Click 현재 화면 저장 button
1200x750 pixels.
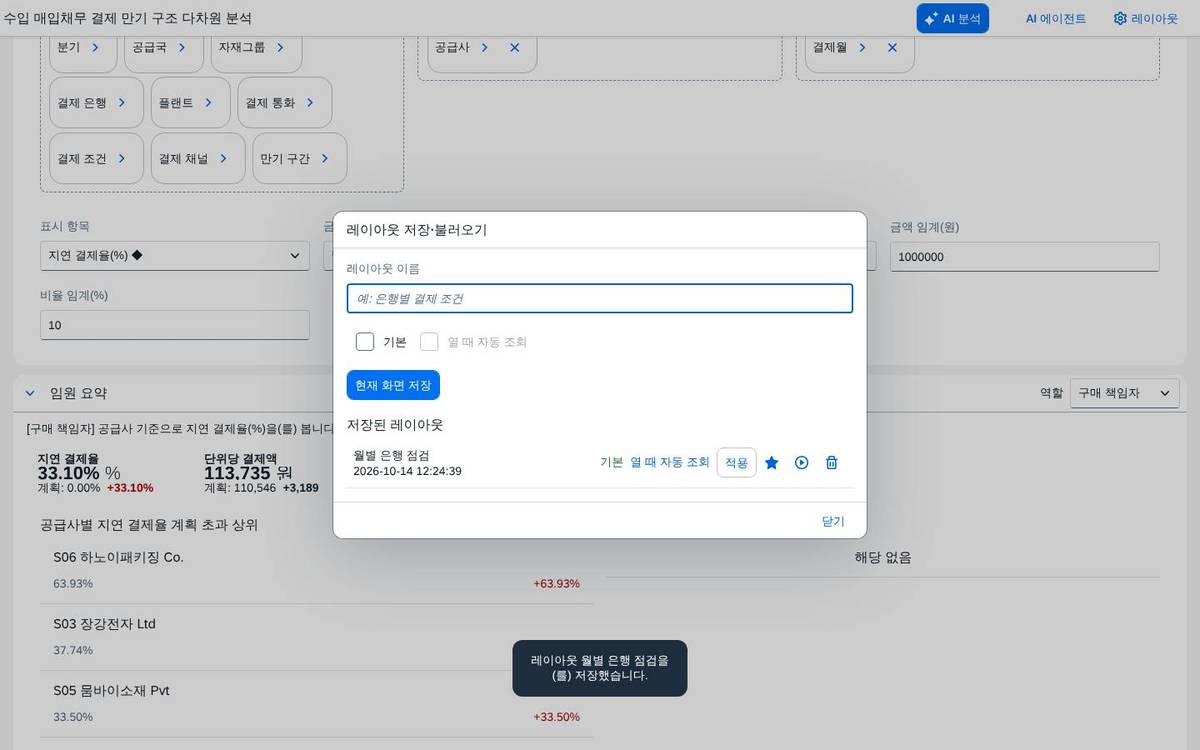pyautogui.click(x=393, y=385)
